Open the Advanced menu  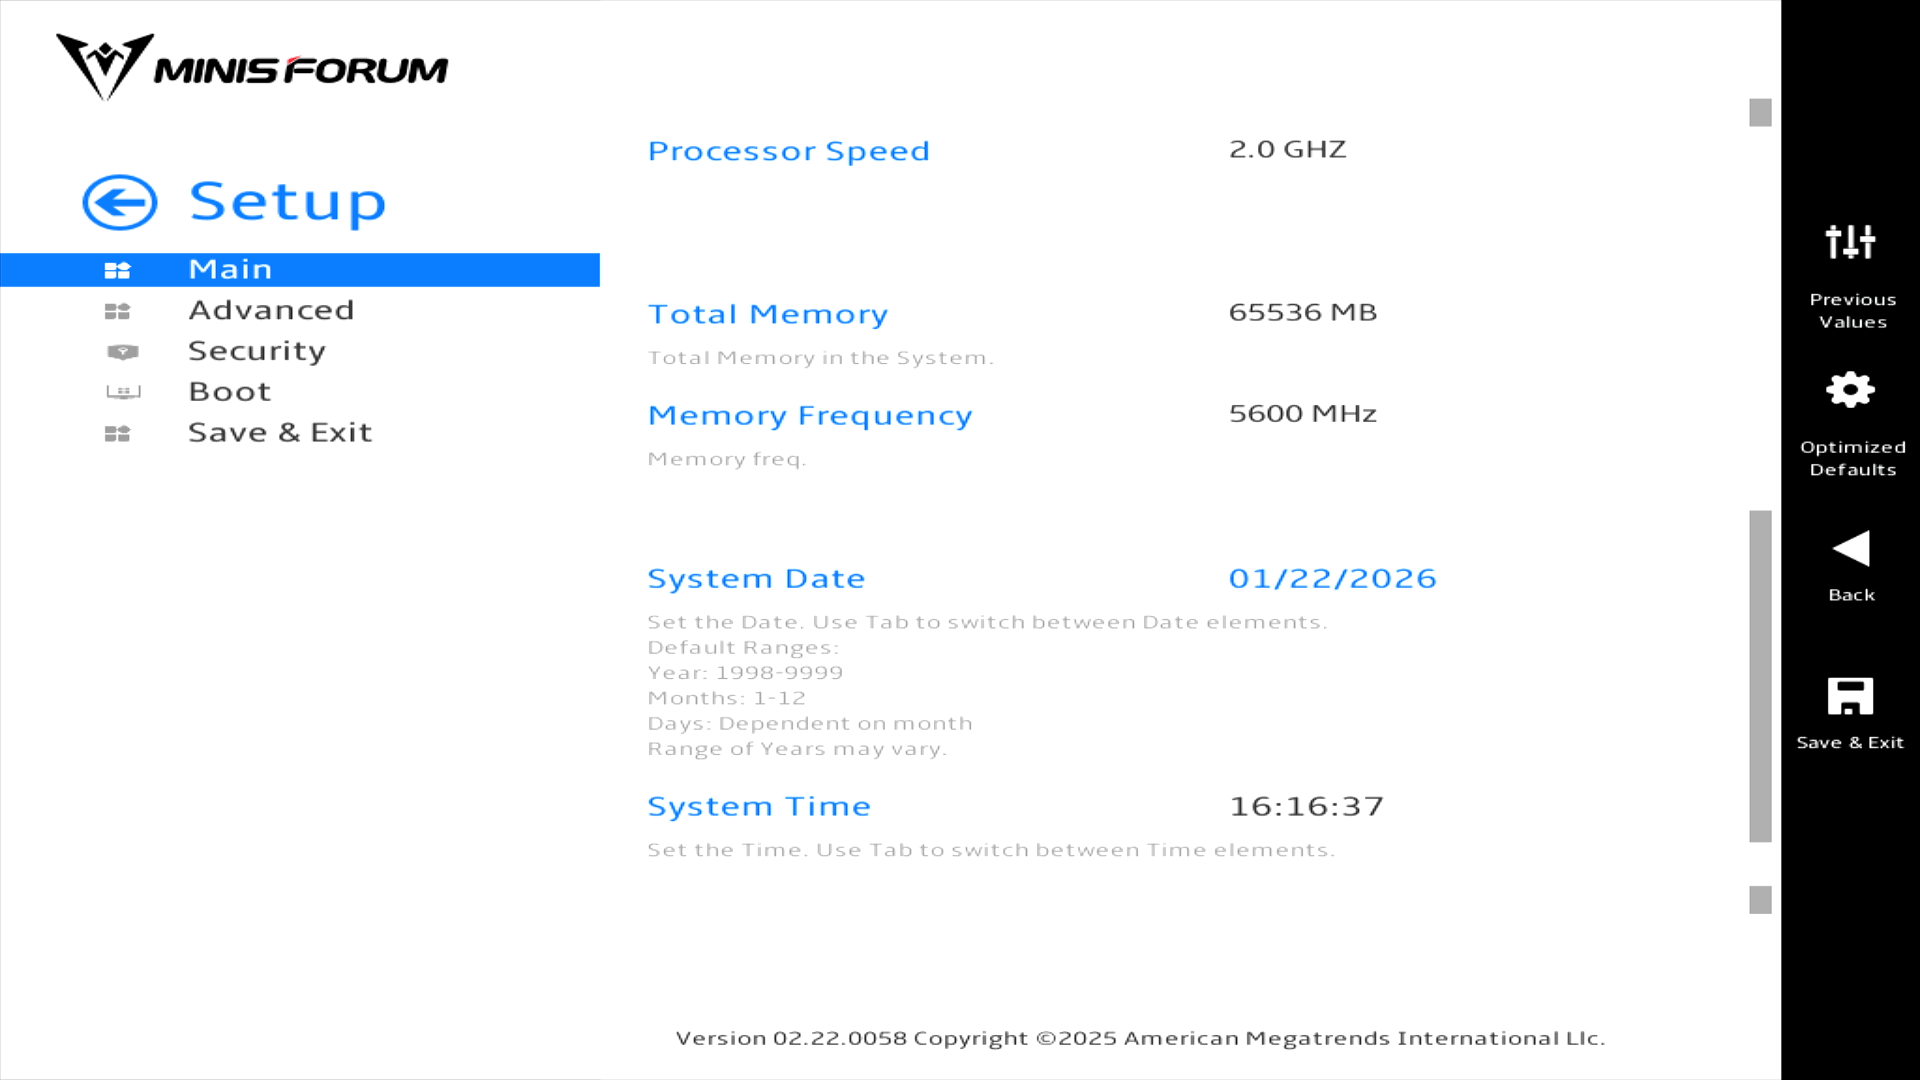point(271,310)
